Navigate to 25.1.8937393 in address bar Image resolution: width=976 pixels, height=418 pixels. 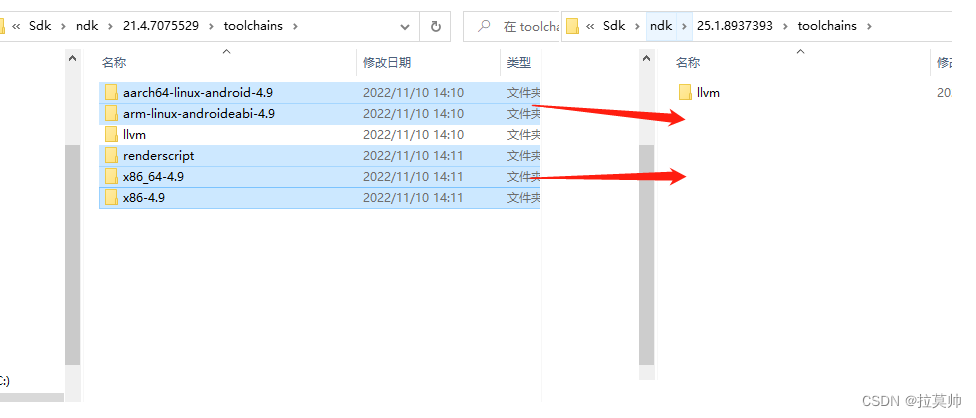[735, 26]
